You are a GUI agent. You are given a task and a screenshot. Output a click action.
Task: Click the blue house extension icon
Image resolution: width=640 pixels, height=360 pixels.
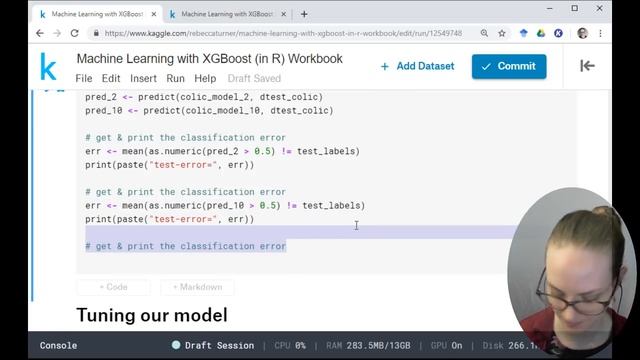pyautogui.click(x=523, y=33)
